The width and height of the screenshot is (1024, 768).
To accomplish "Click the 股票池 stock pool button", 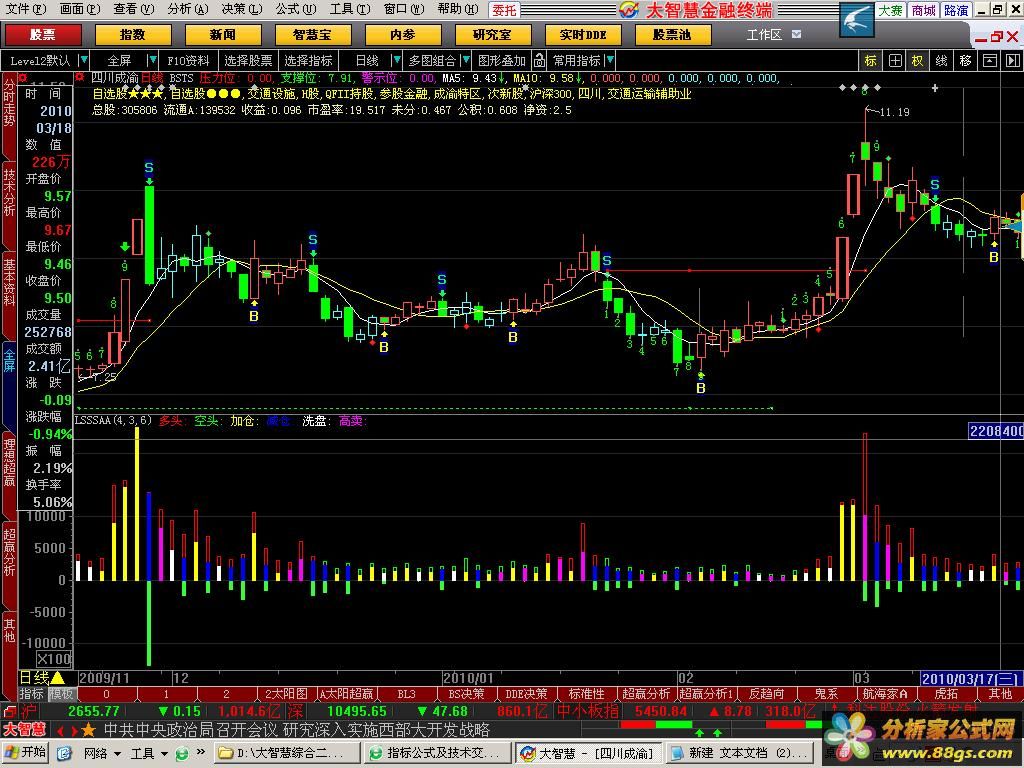I will [671, 35].
